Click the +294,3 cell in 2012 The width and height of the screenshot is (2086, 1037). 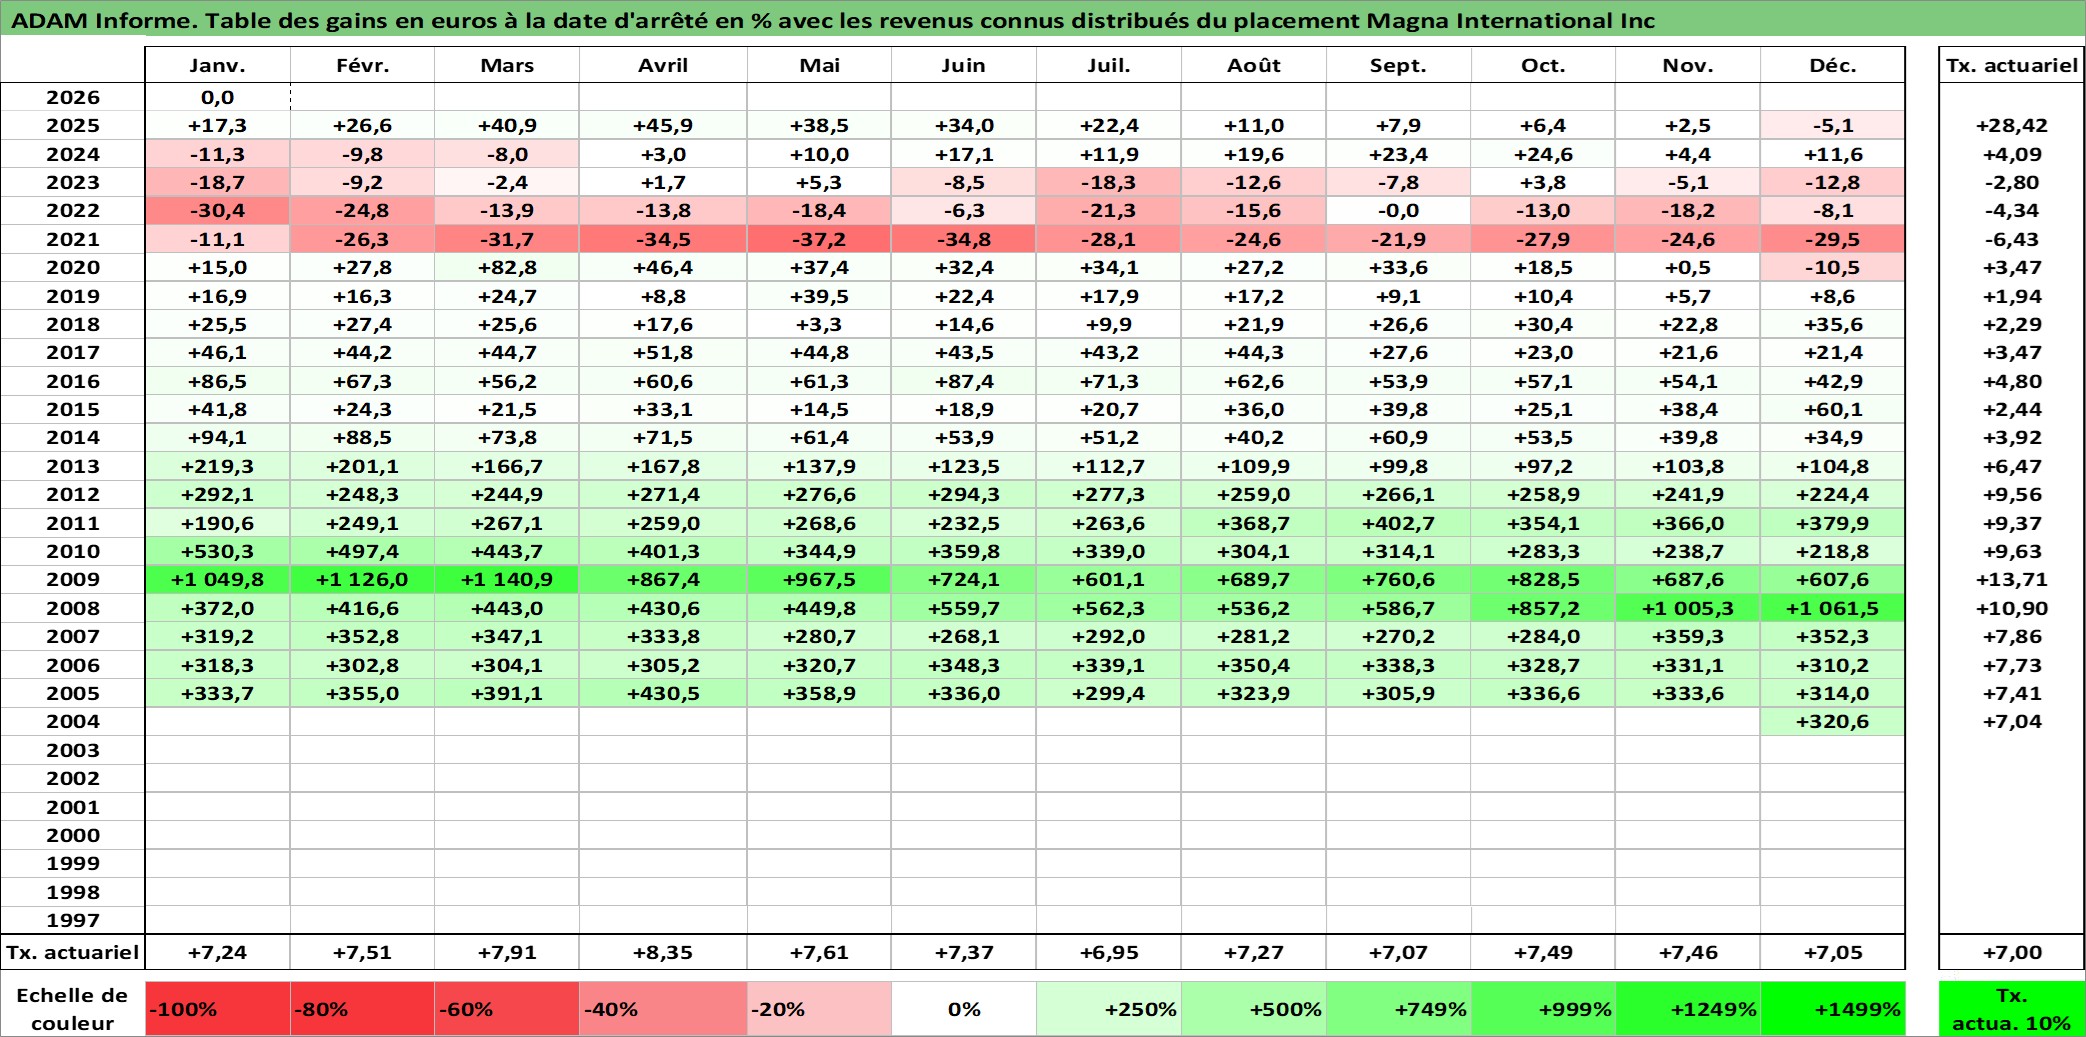tap(964, 494)
